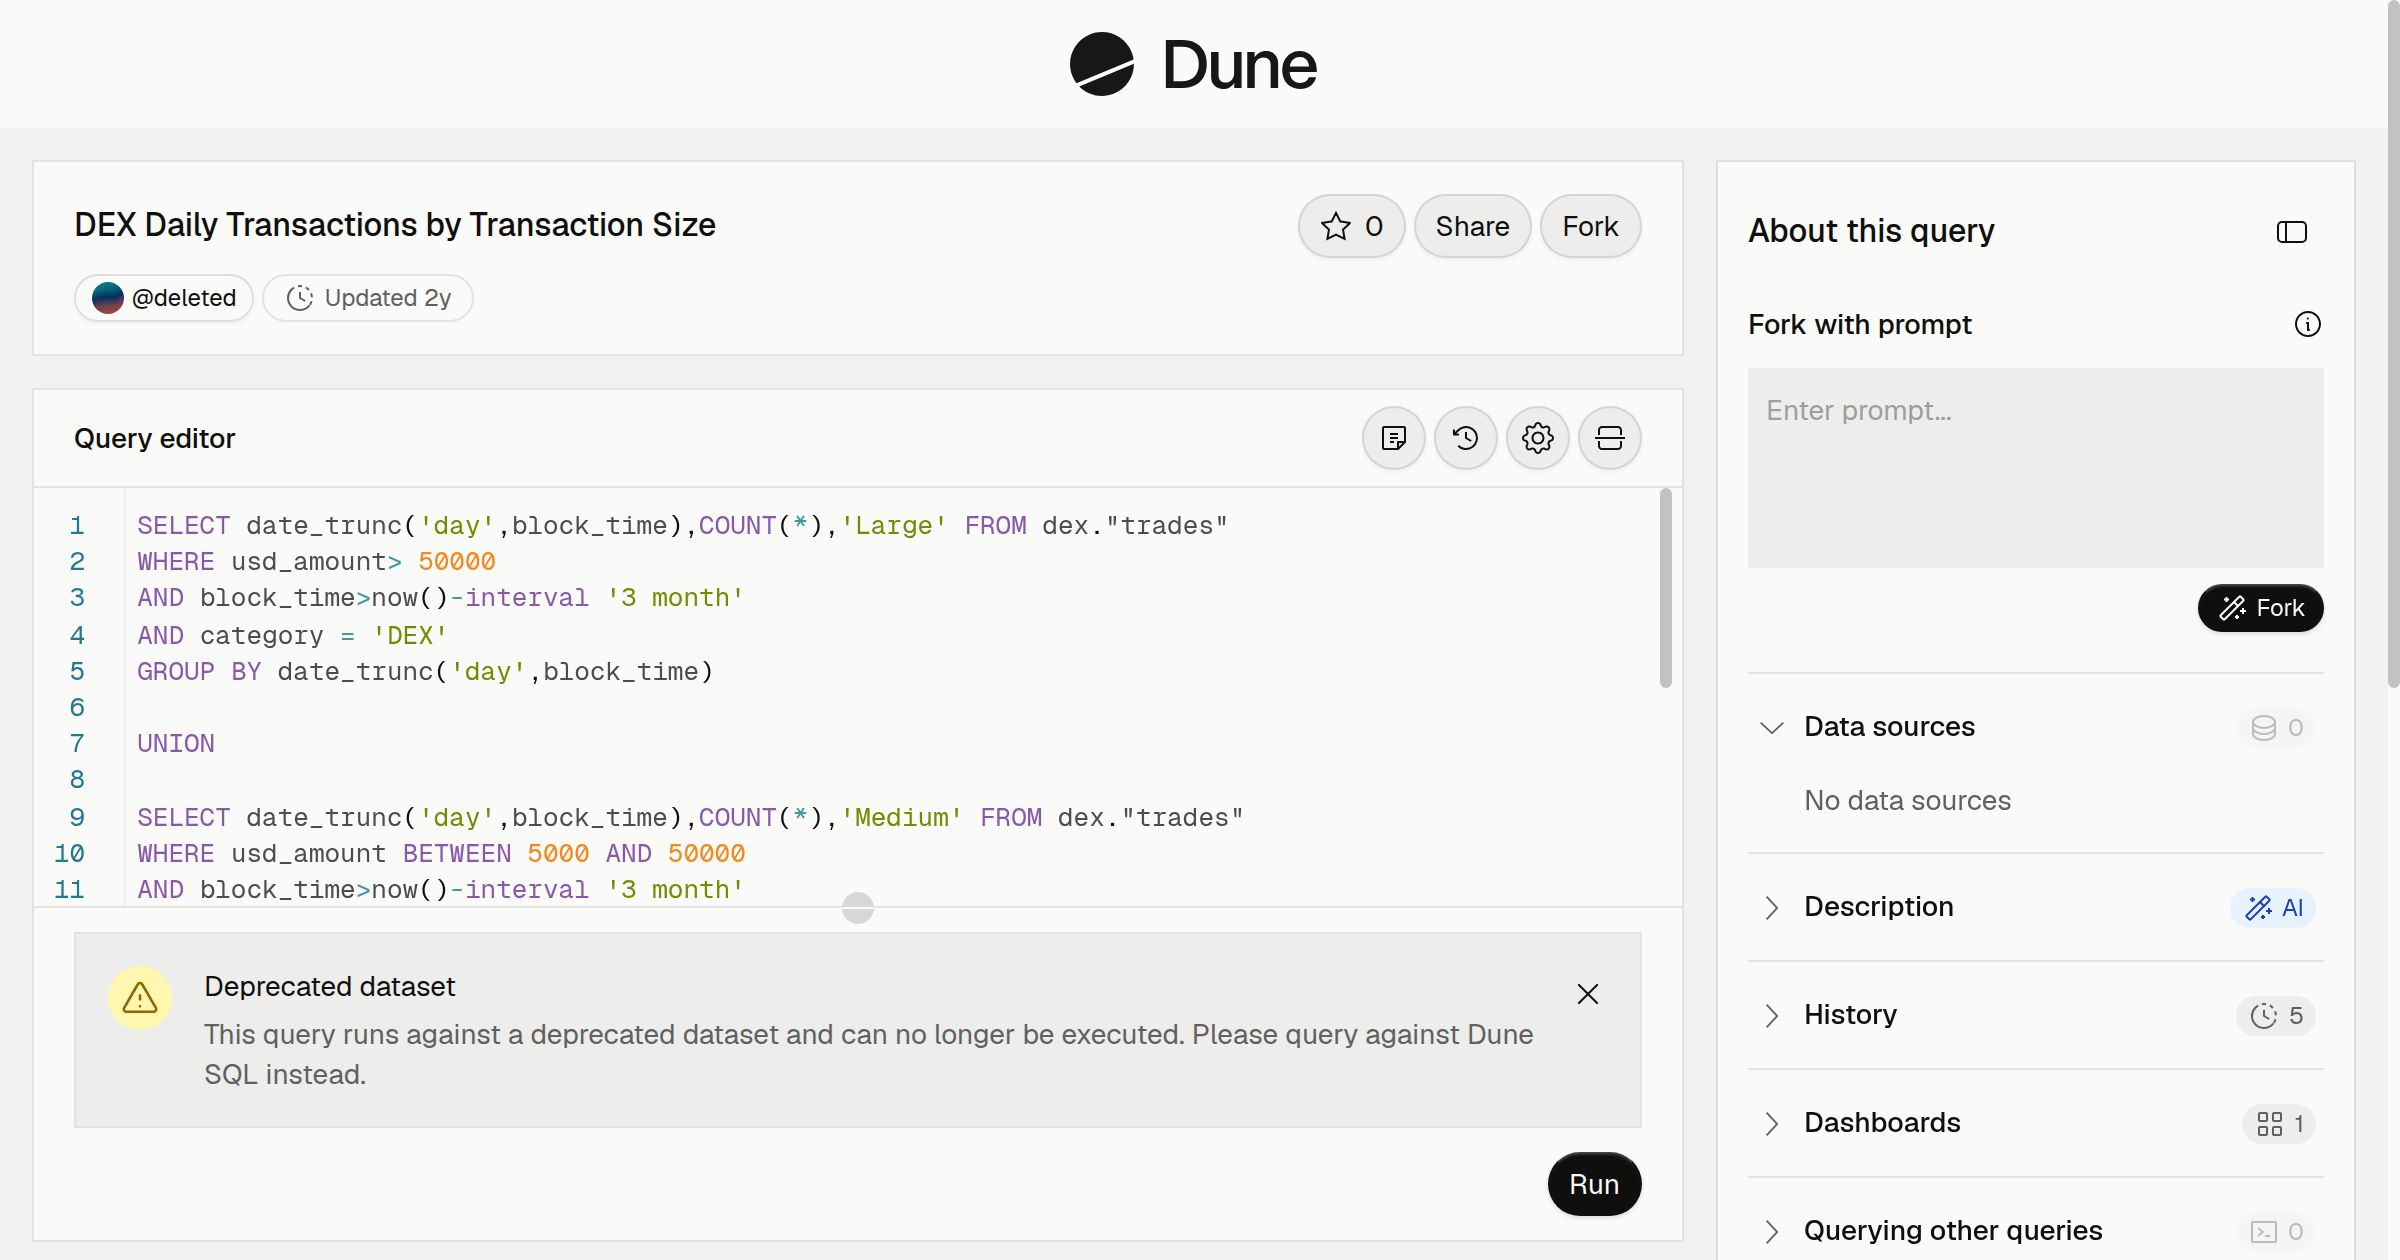The height and width of the screenshot is (1260, 2400).
Task: Fork the query from the title bar
Action: pyautogui.click(x=1590, y=226)
